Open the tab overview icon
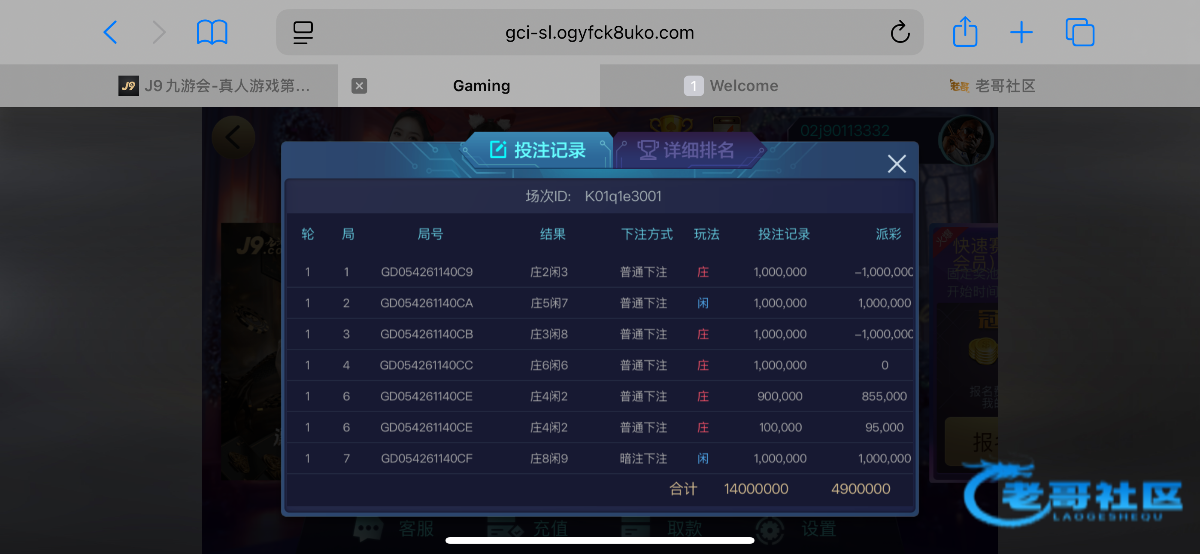This screenshot has width=1200, height=554. pyautogui.click(x=1080, y=33)
